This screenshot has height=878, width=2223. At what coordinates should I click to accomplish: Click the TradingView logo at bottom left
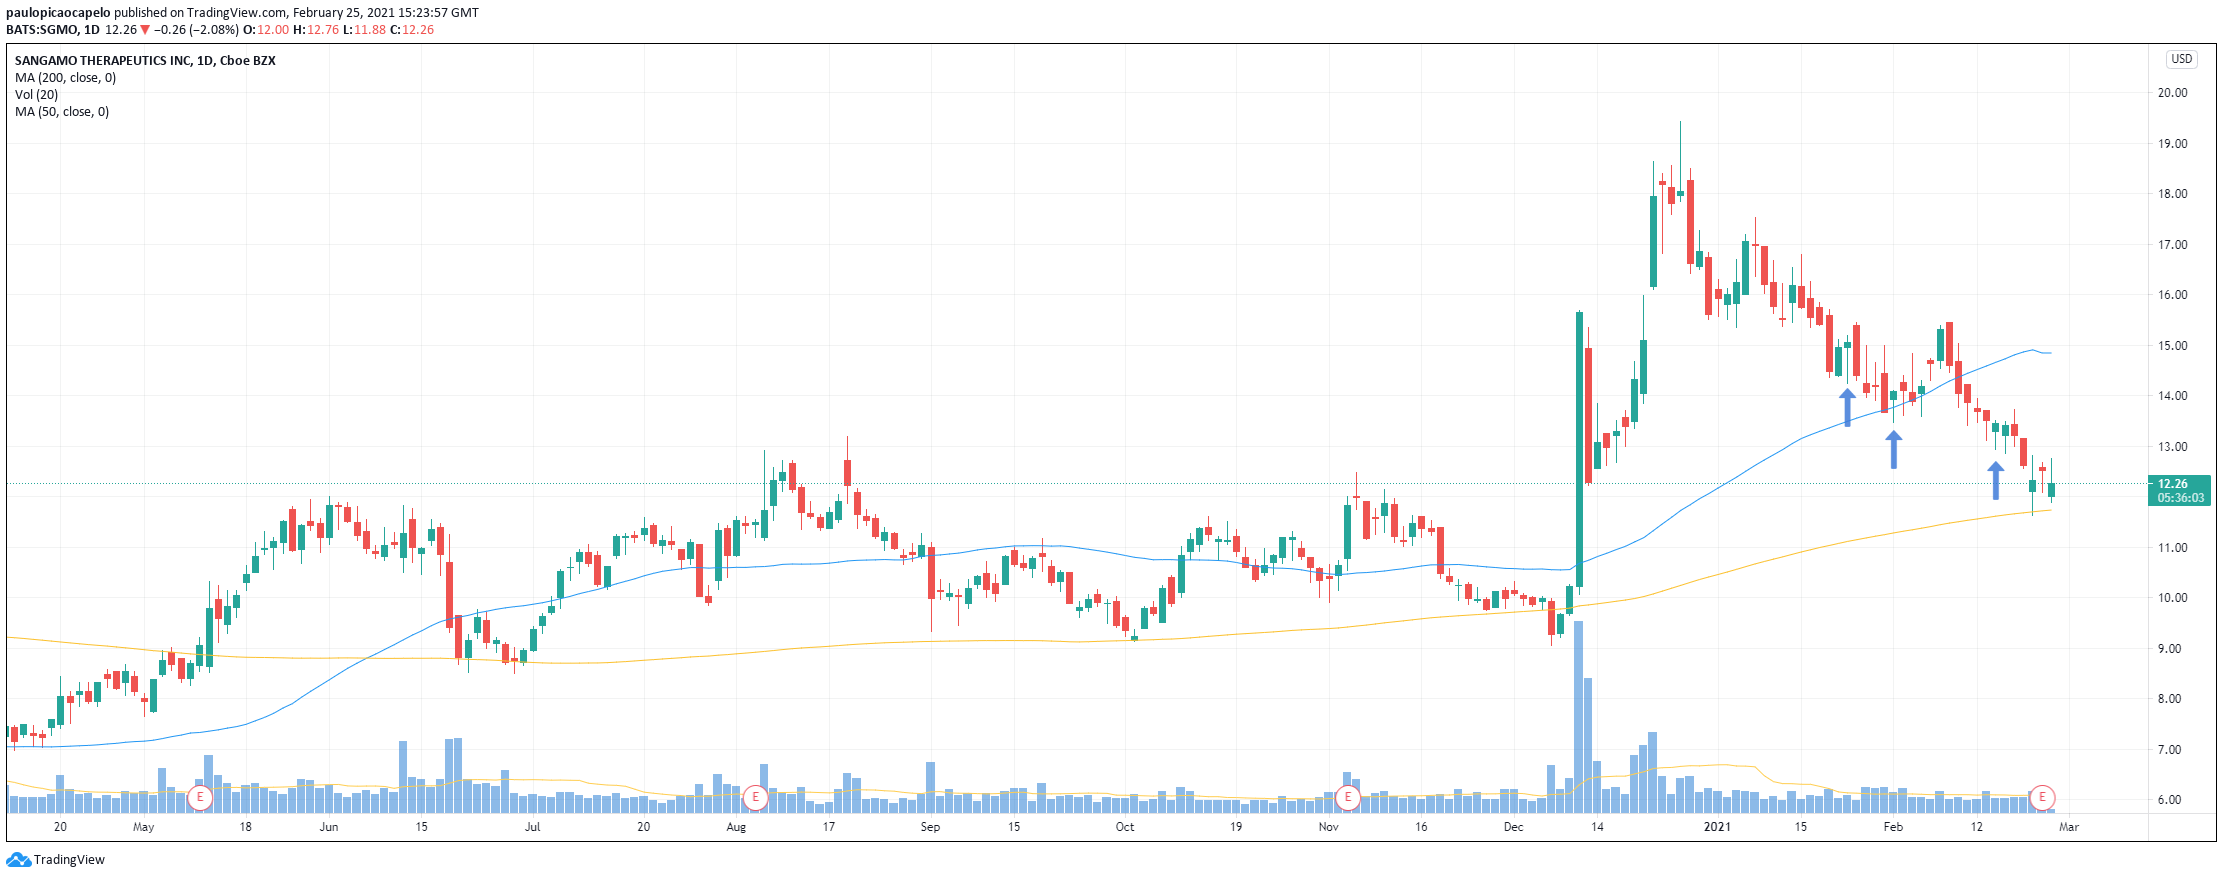pyautogui.click(x=56, y=860)
